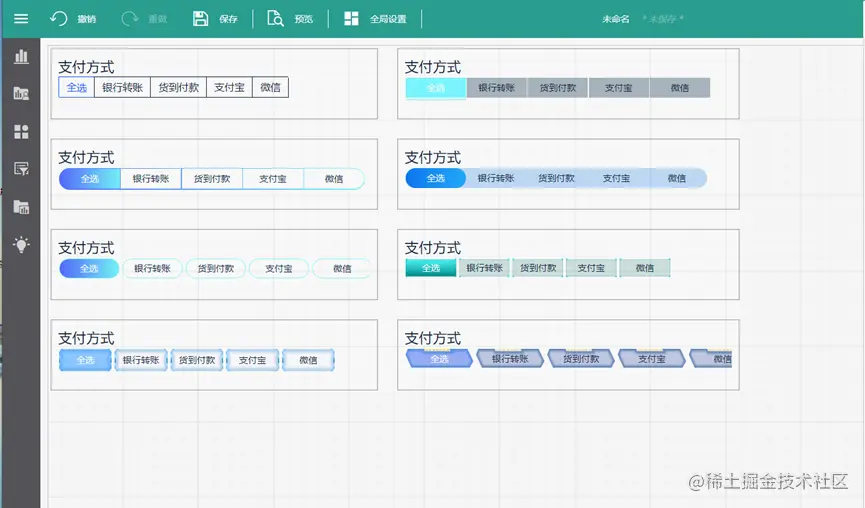Select gray 微信 button
Image resolution: width=865 pixels, height=508 pixels.
click(x=680, y=88)
